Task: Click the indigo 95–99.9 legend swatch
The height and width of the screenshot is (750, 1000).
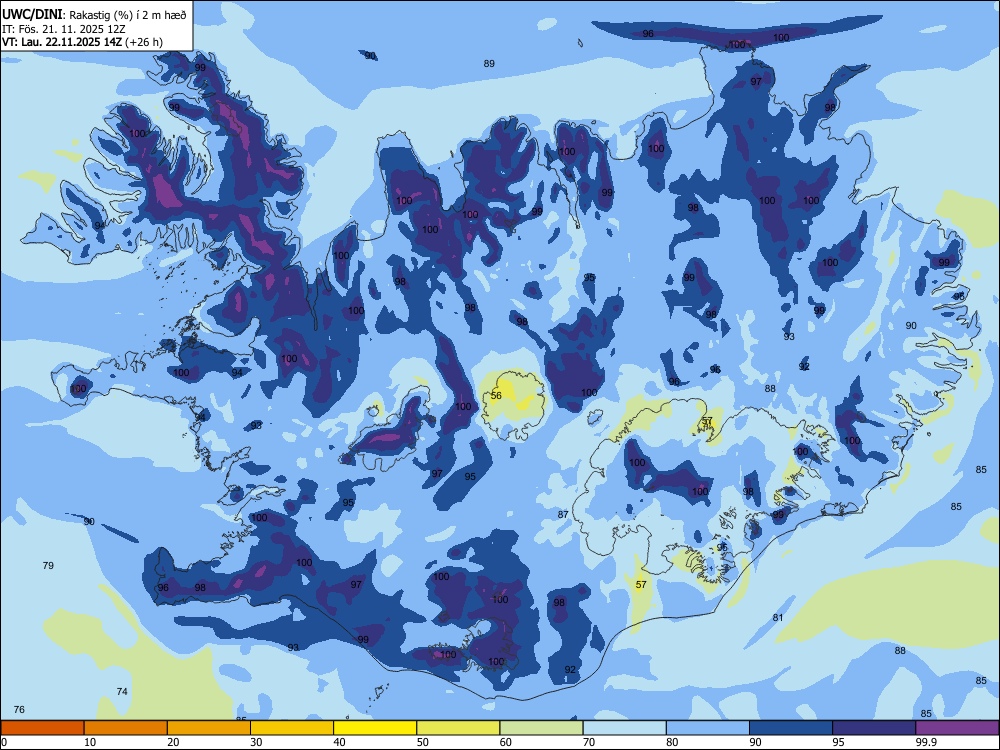Action: (874, 728)
